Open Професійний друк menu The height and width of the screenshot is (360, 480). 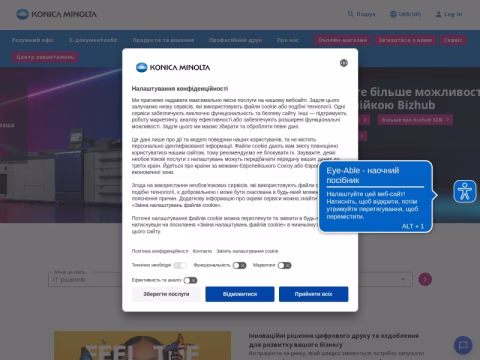(x=235, y=40)
